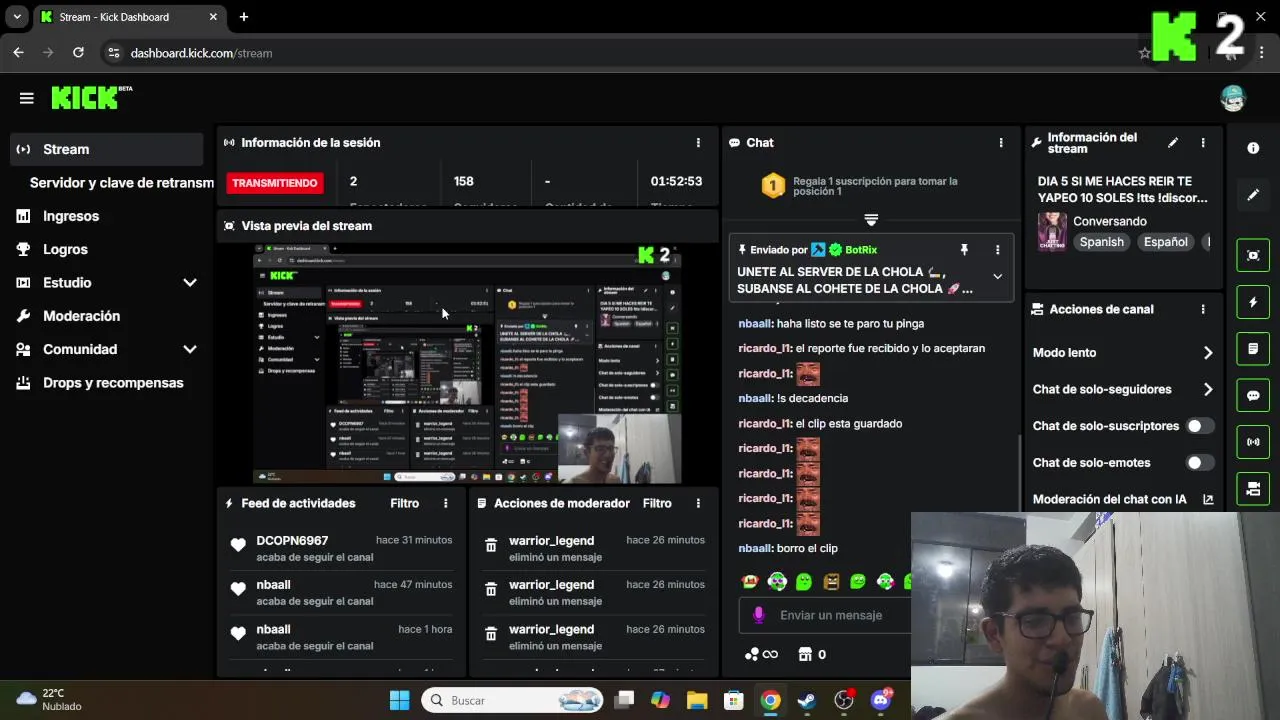
Task: Open the three-dot menu of the Chat panel
Action: click(1001, 143)
